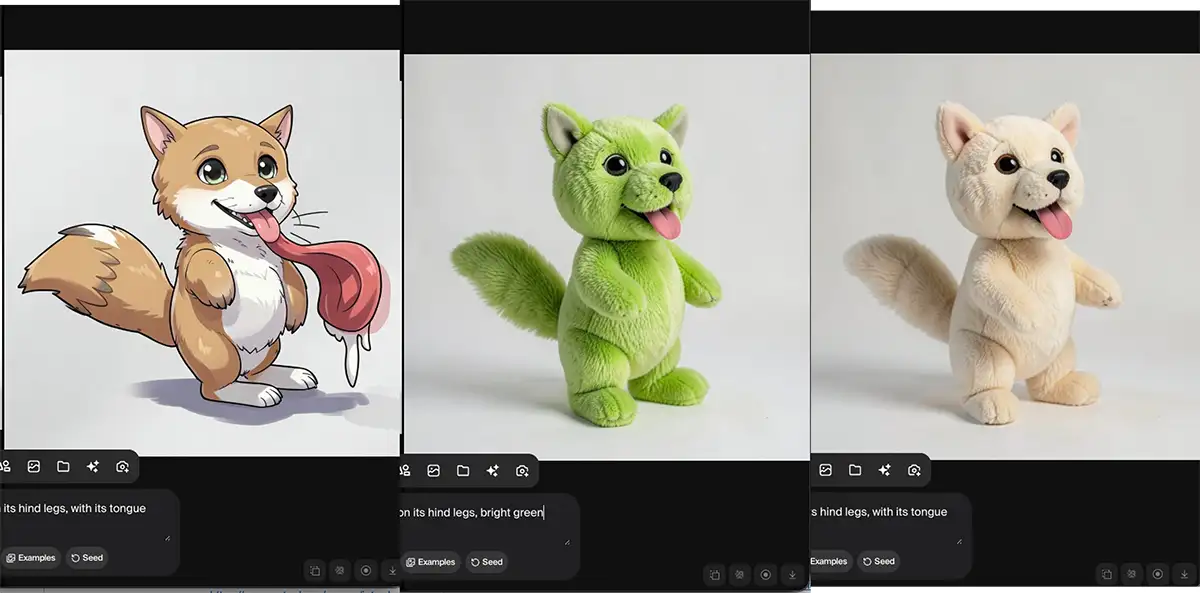Click image icon under green plush toy
The image size is (1200, 593).
(x=434, y=471)
